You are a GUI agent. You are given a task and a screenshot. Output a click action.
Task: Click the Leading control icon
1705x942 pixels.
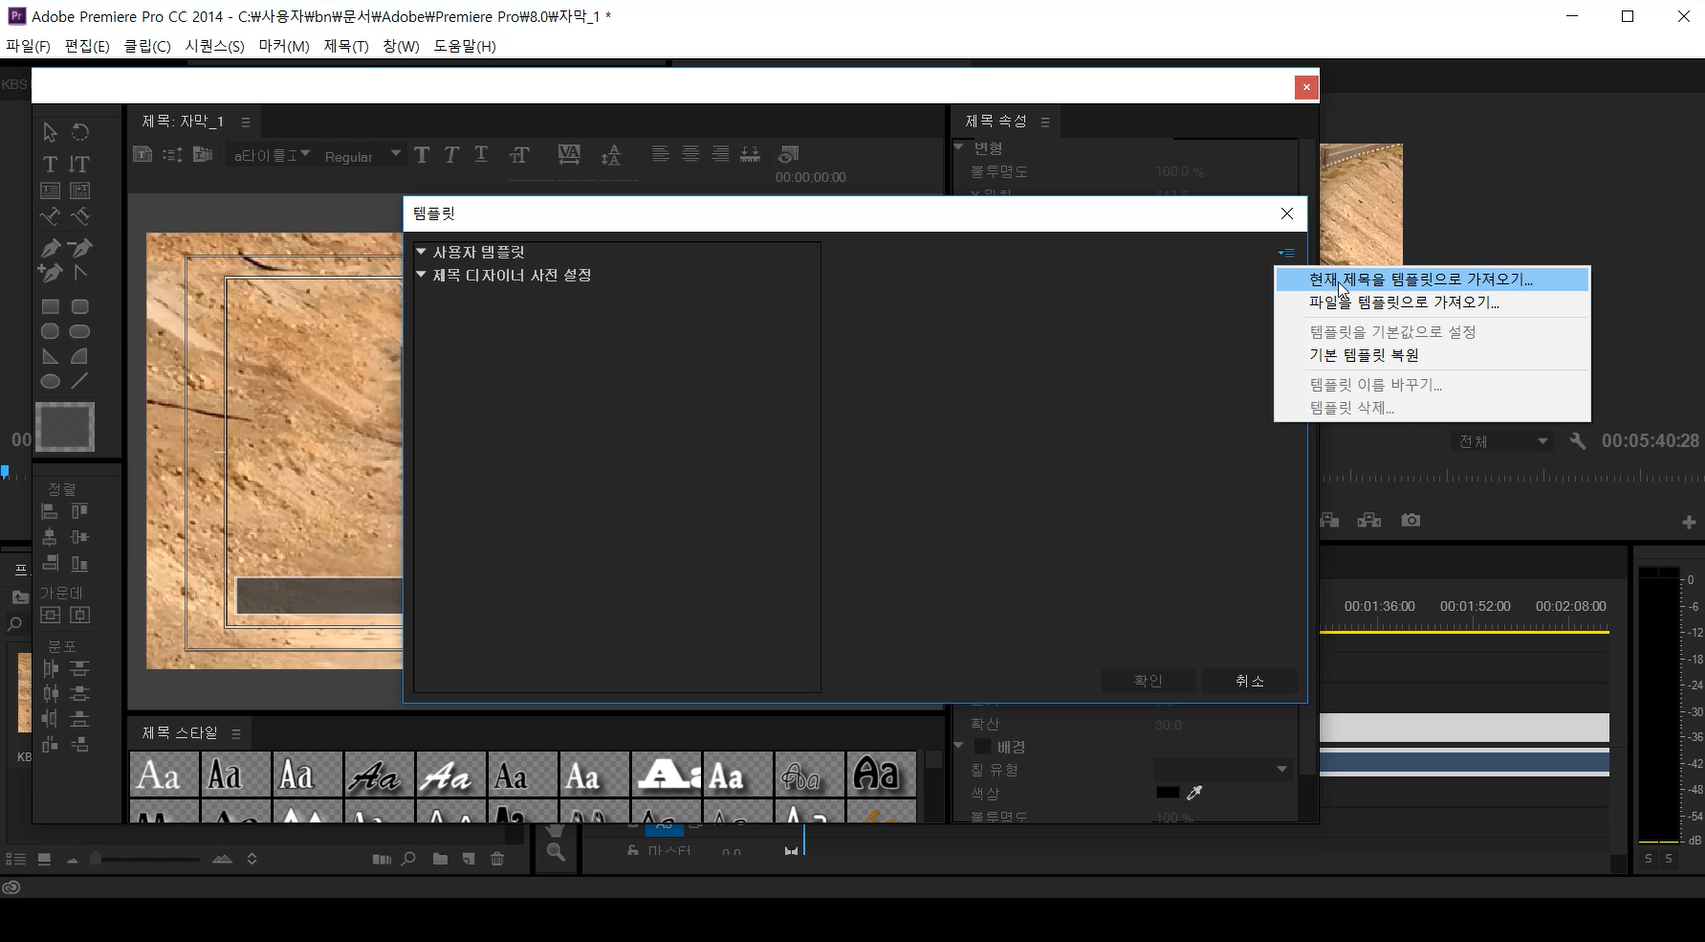click(x=611, y=154)
